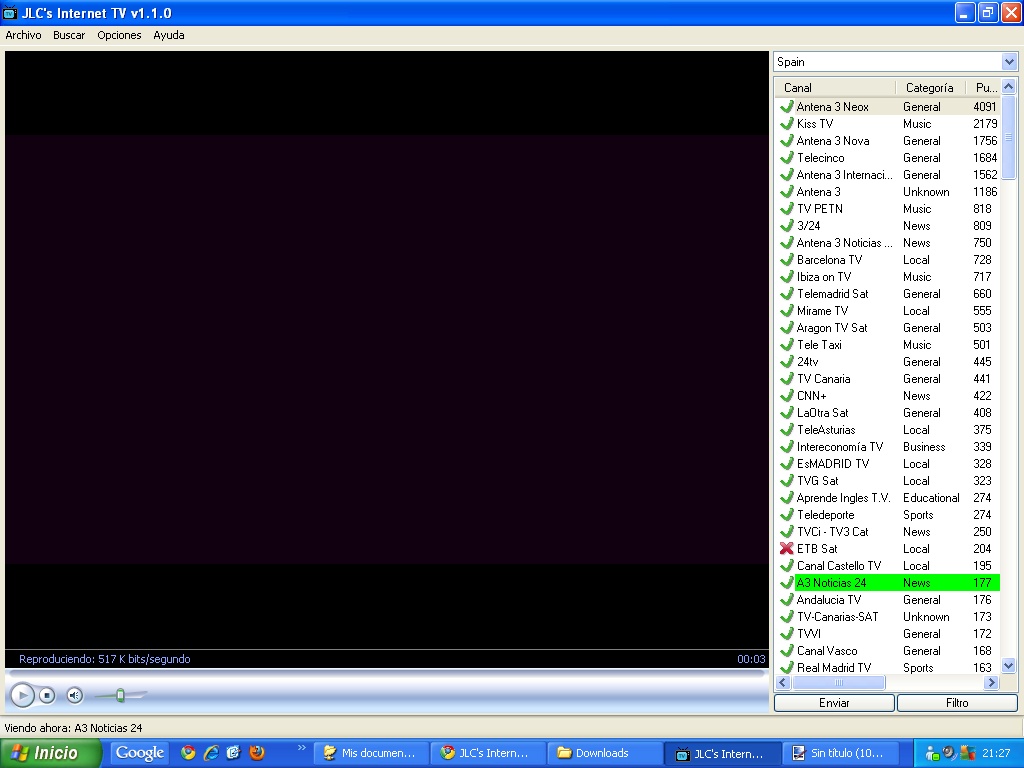Click green check icon beside CNN+
This screenshot has height=768, width=1024.
(786, 396)
